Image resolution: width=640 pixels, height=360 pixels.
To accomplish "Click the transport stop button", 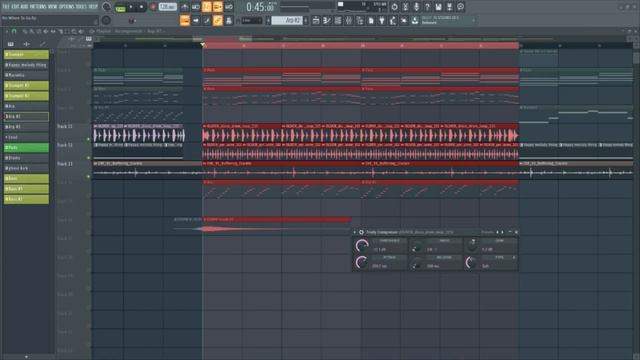I will point(141,7).
